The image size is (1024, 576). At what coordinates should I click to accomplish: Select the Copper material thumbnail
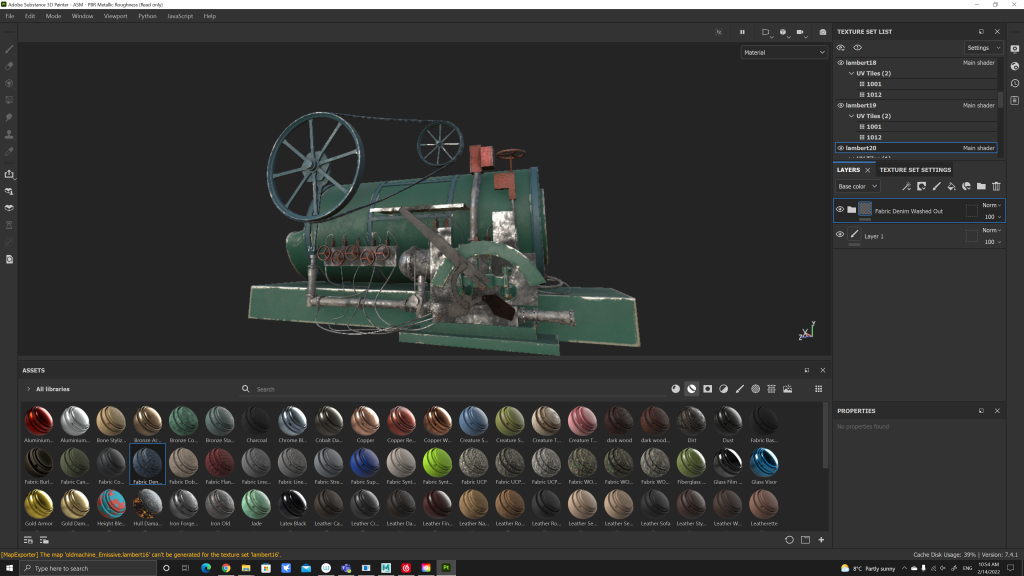[x=365, y=422]
